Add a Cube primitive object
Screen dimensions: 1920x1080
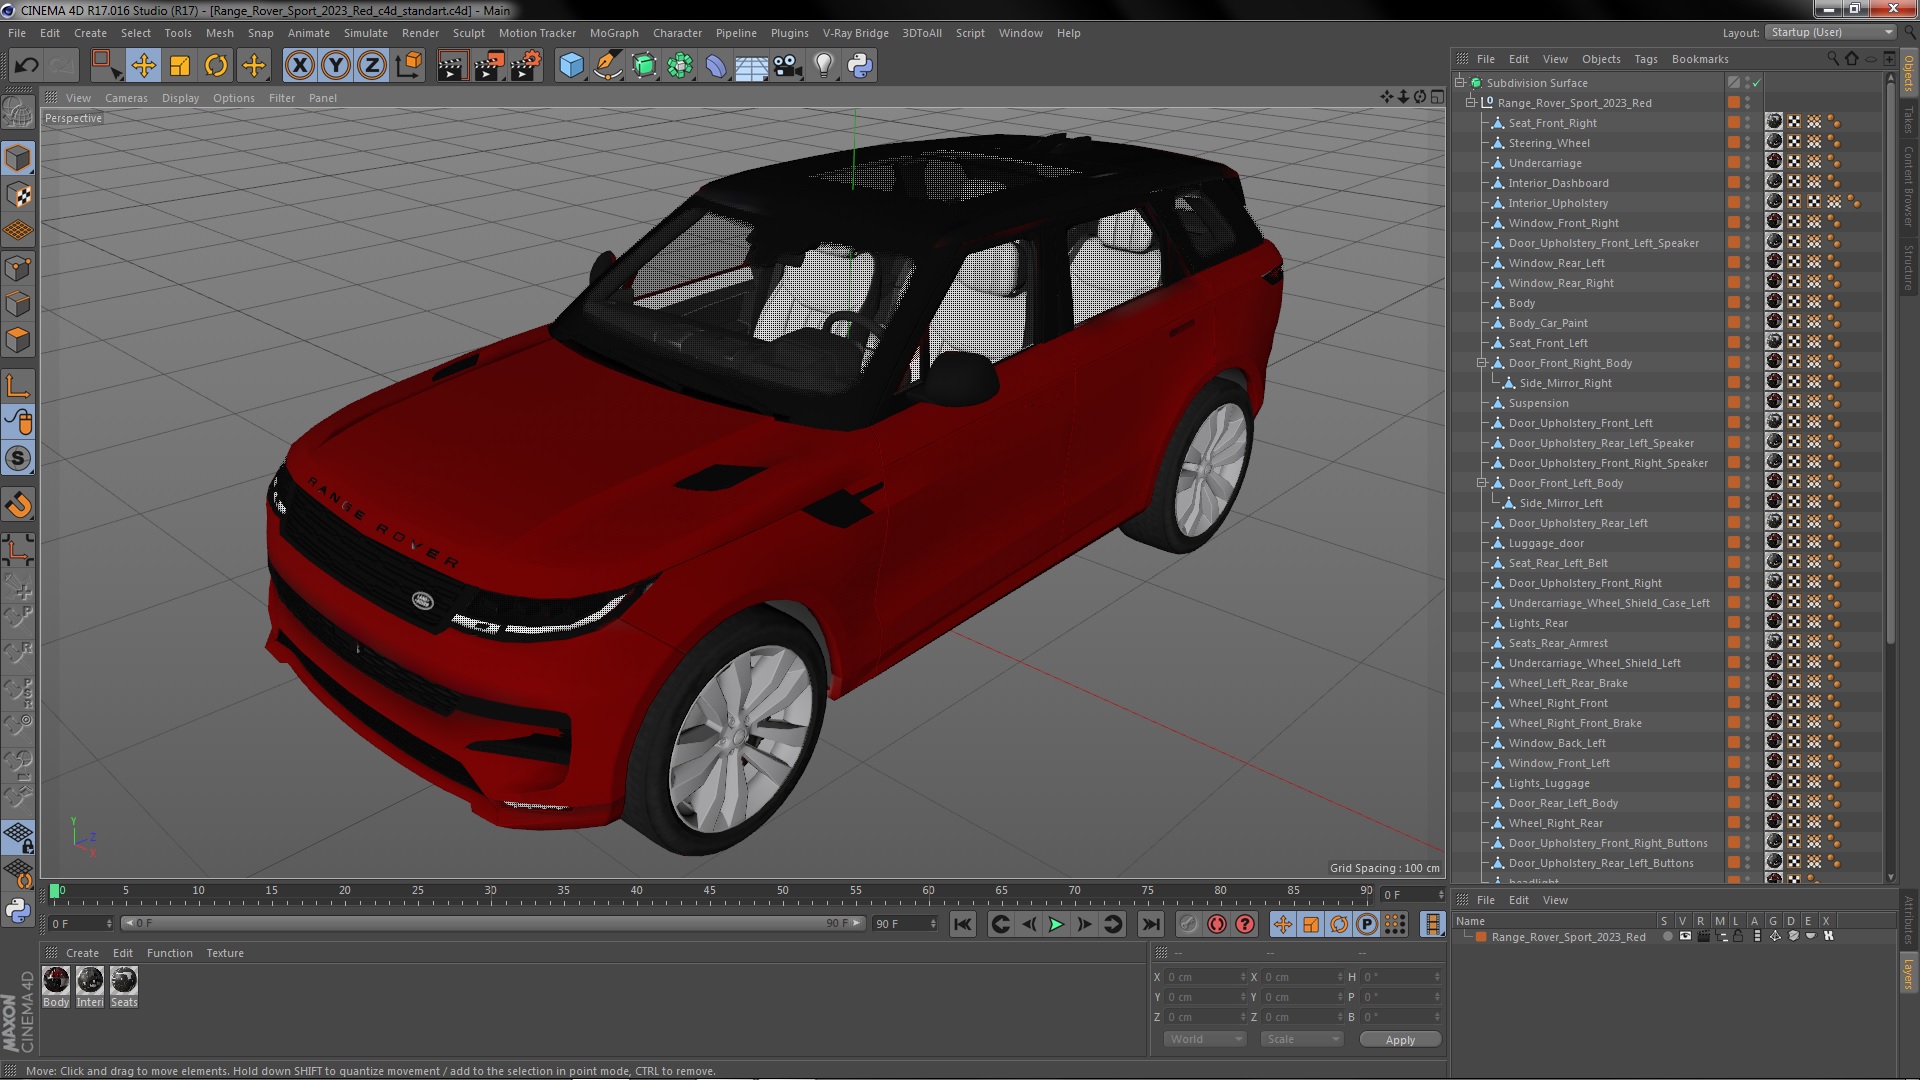[571, 66]
